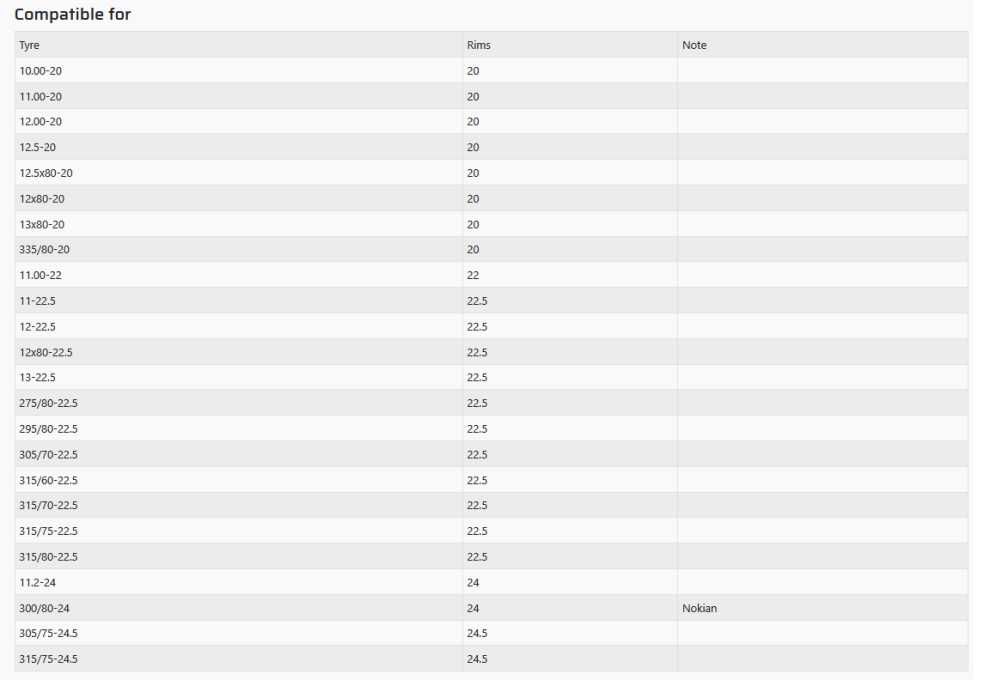Select the 11.00-22 tyre row
Viewport: 990px width, 680px height.
(40, 275)
